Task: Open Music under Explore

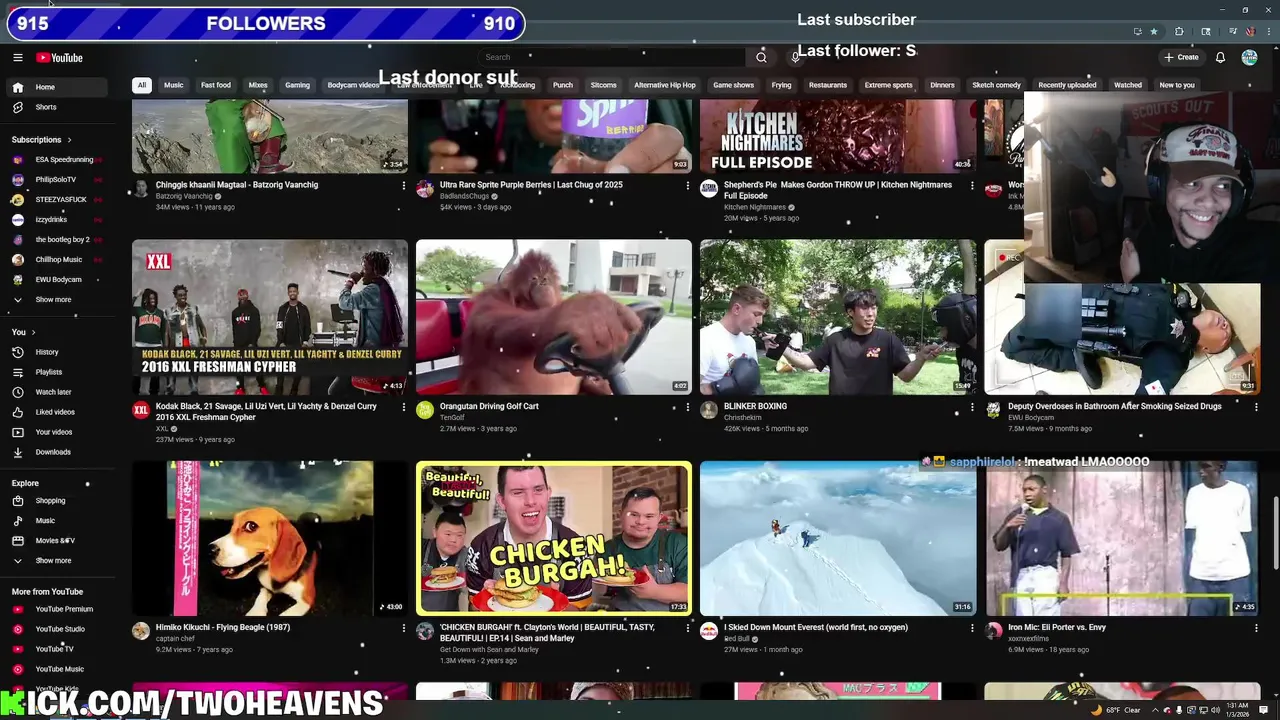Action: pos(58,520)
